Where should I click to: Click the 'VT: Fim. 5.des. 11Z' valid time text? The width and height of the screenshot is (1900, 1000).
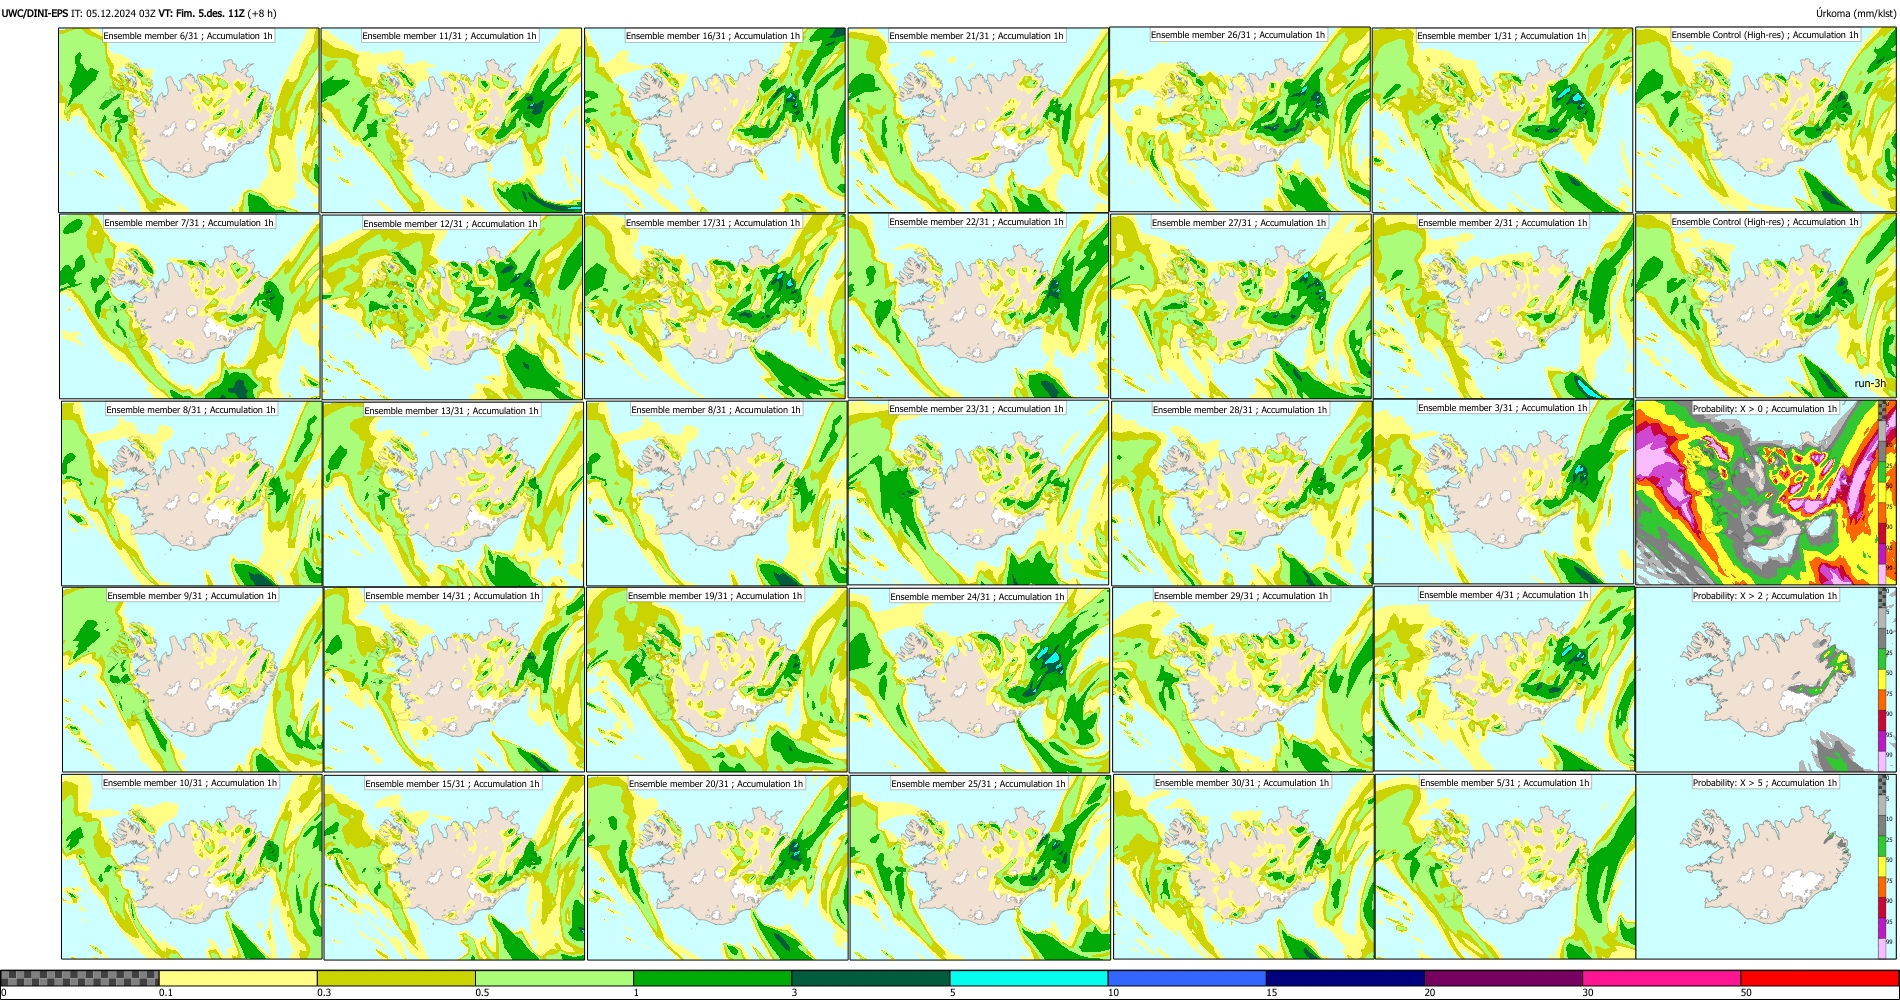coord(202,13)
